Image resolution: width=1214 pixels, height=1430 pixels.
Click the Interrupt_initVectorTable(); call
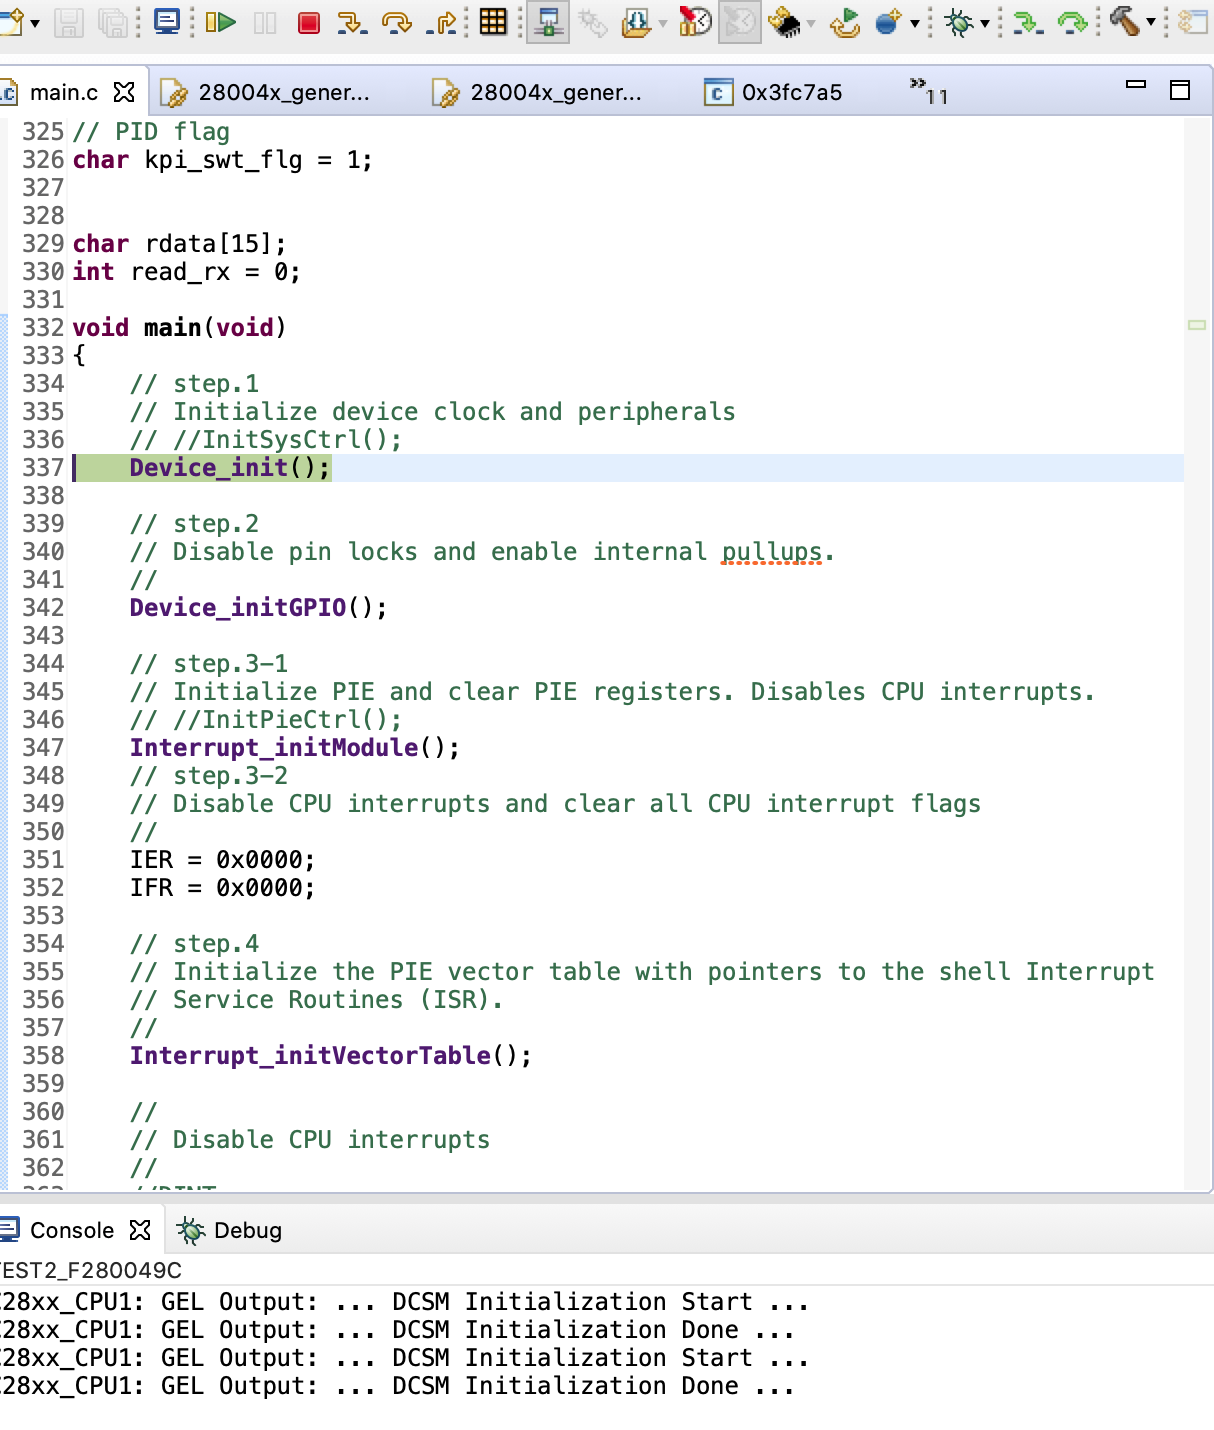(330, 1055)
